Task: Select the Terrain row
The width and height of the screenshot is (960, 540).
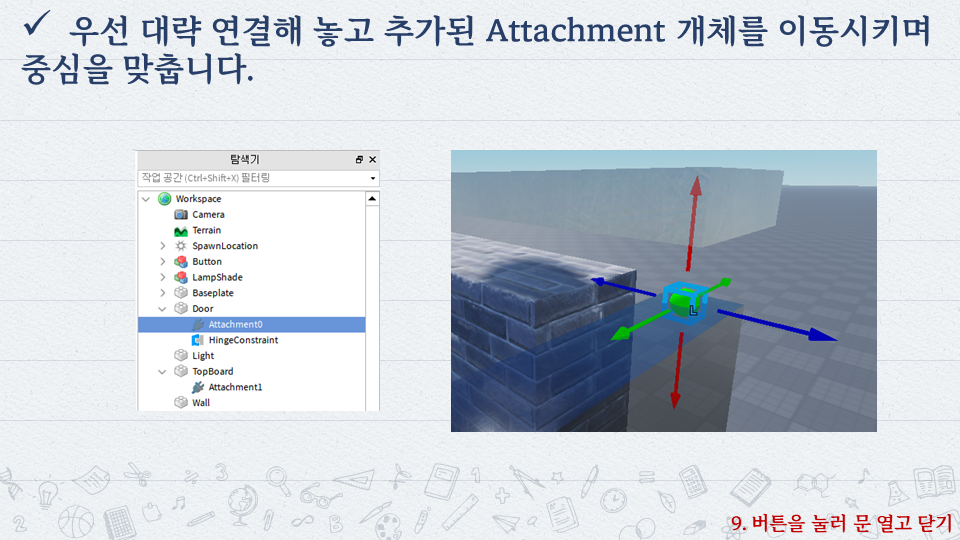Action: 252,230
